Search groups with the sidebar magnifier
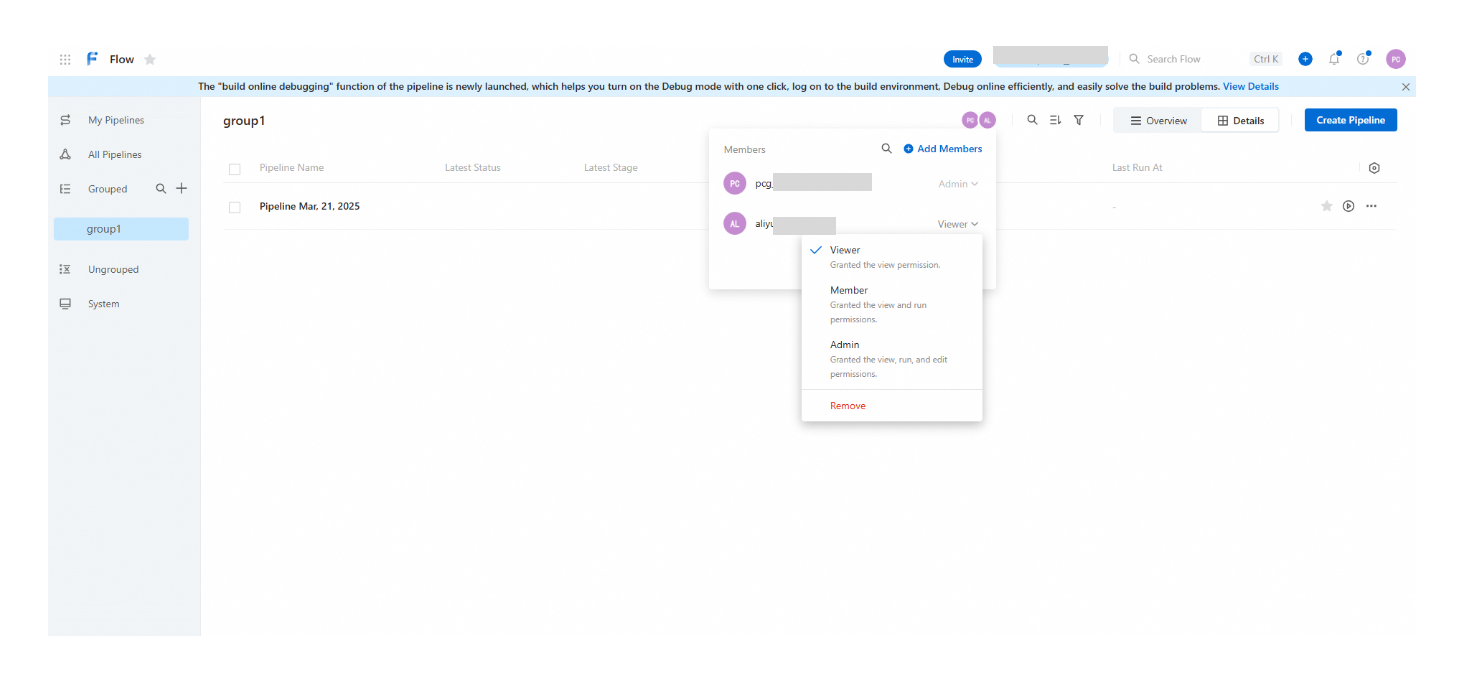1463x681 pixels. (x=161, y=188)
